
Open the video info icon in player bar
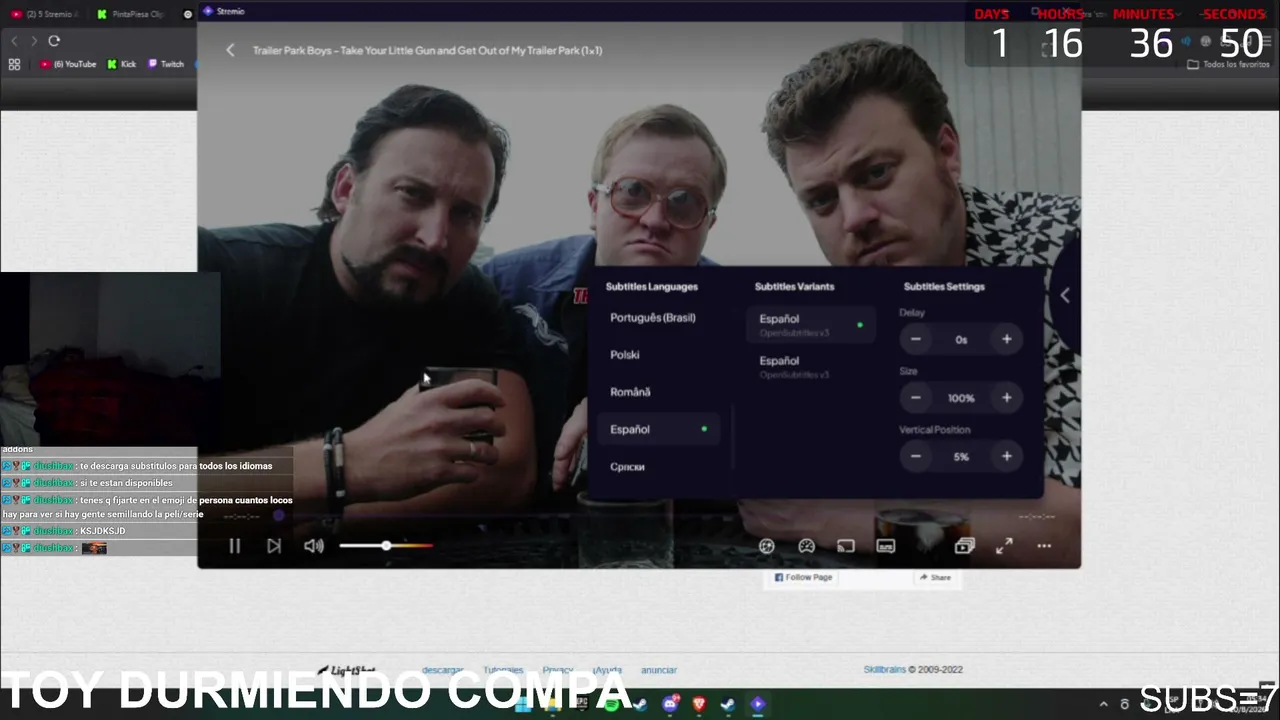767,546
